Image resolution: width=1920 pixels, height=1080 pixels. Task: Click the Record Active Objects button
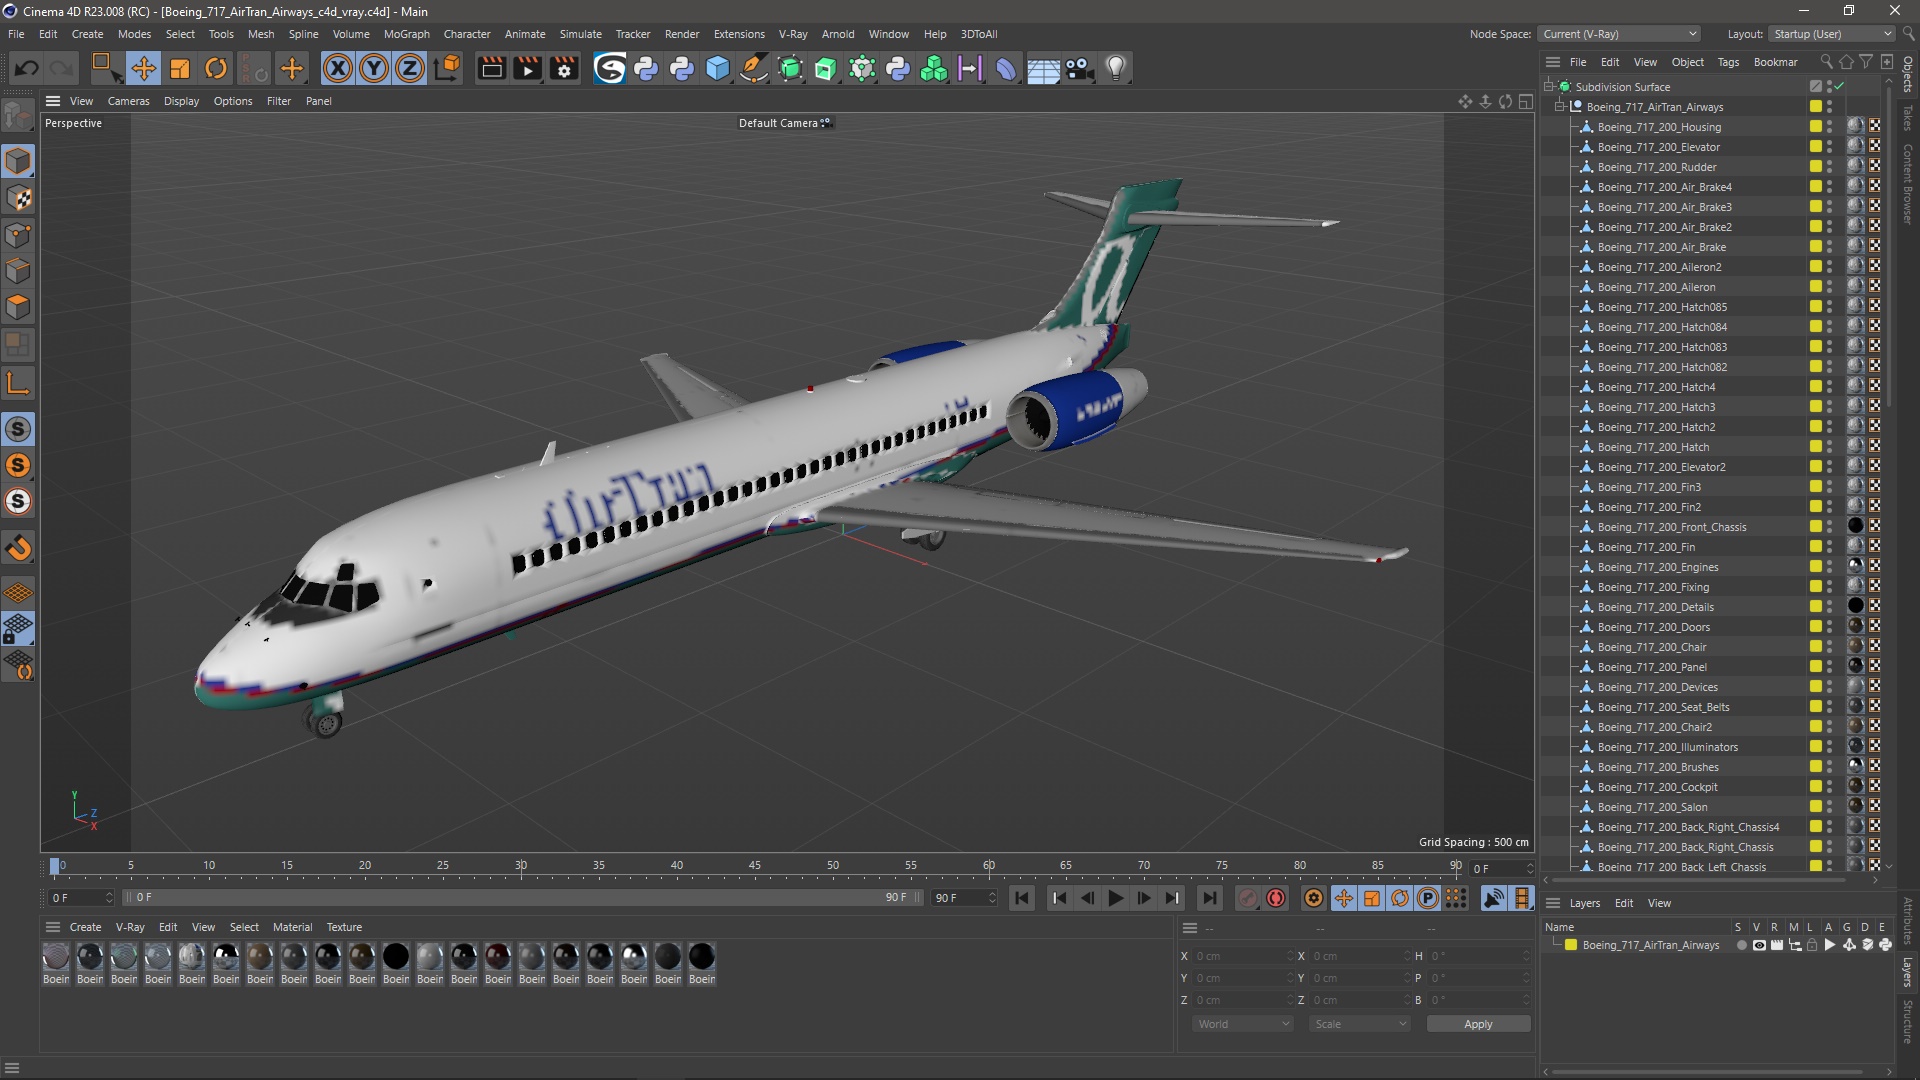(1247, 898)
